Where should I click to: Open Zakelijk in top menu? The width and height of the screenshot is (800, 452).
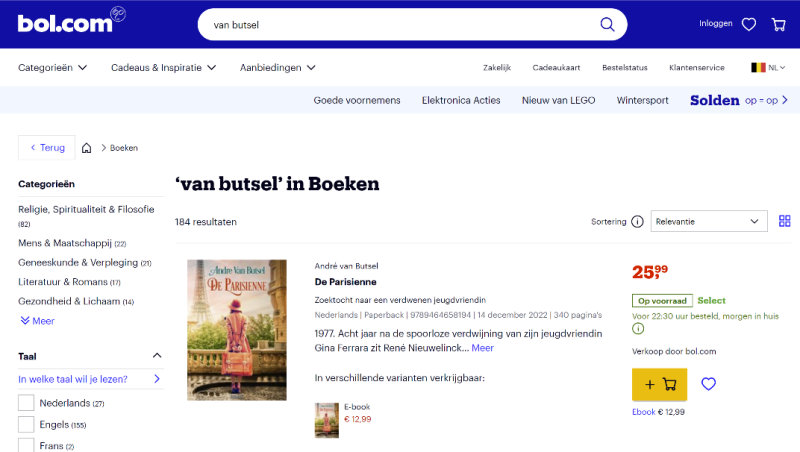(x=497, y=67)
